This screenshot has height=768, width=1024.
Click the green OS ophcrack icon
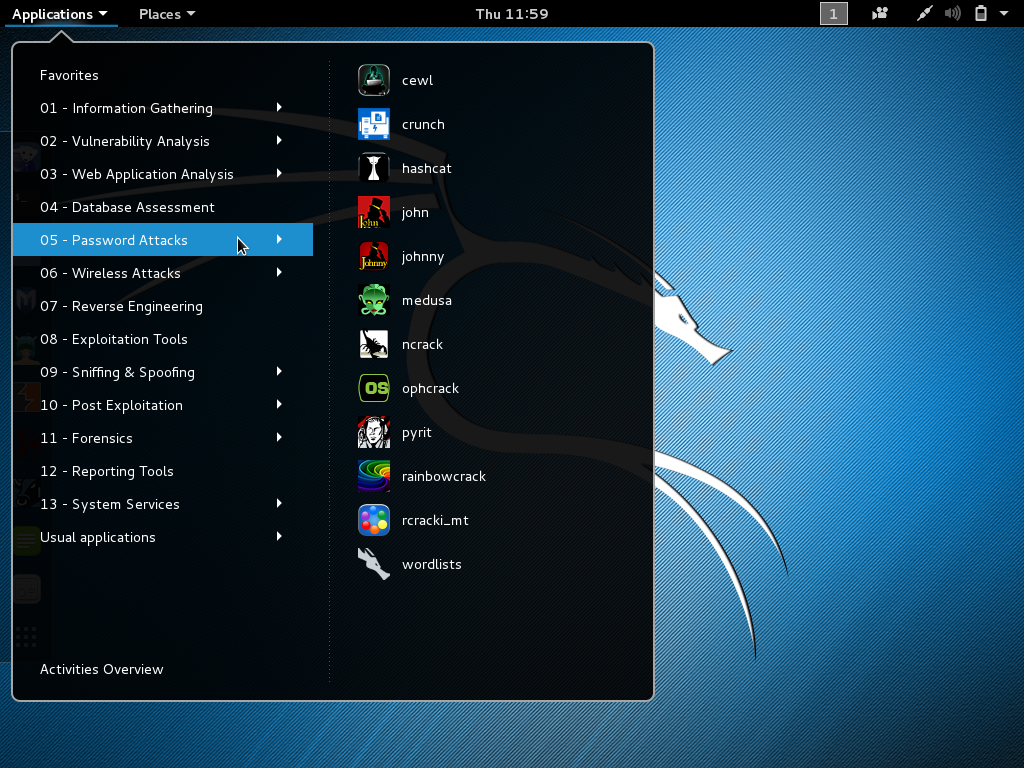click(374, 388)
